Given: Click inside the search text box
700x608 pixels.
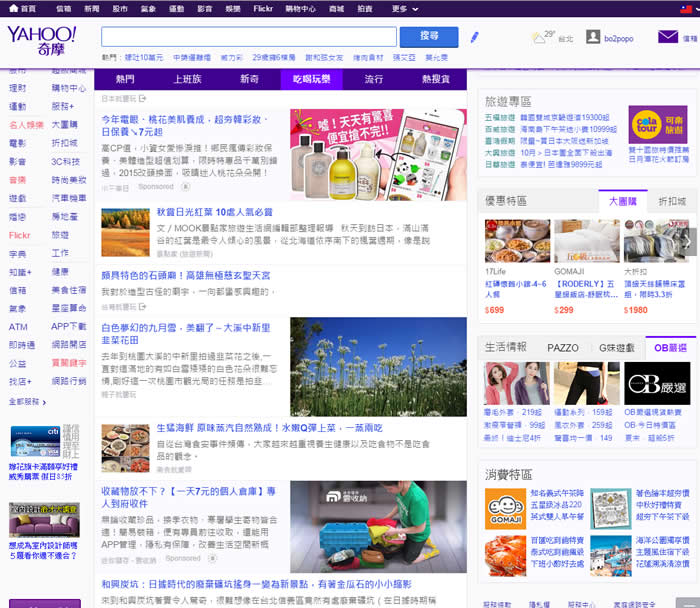Looking at the screenshot, I should tap(248, 37).
